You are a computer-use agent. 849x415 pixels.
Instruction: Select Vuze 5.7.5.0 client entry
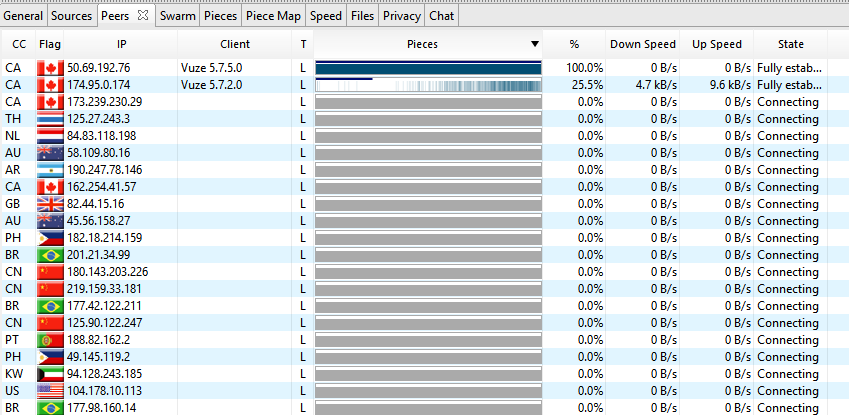[x=211, y=68]
